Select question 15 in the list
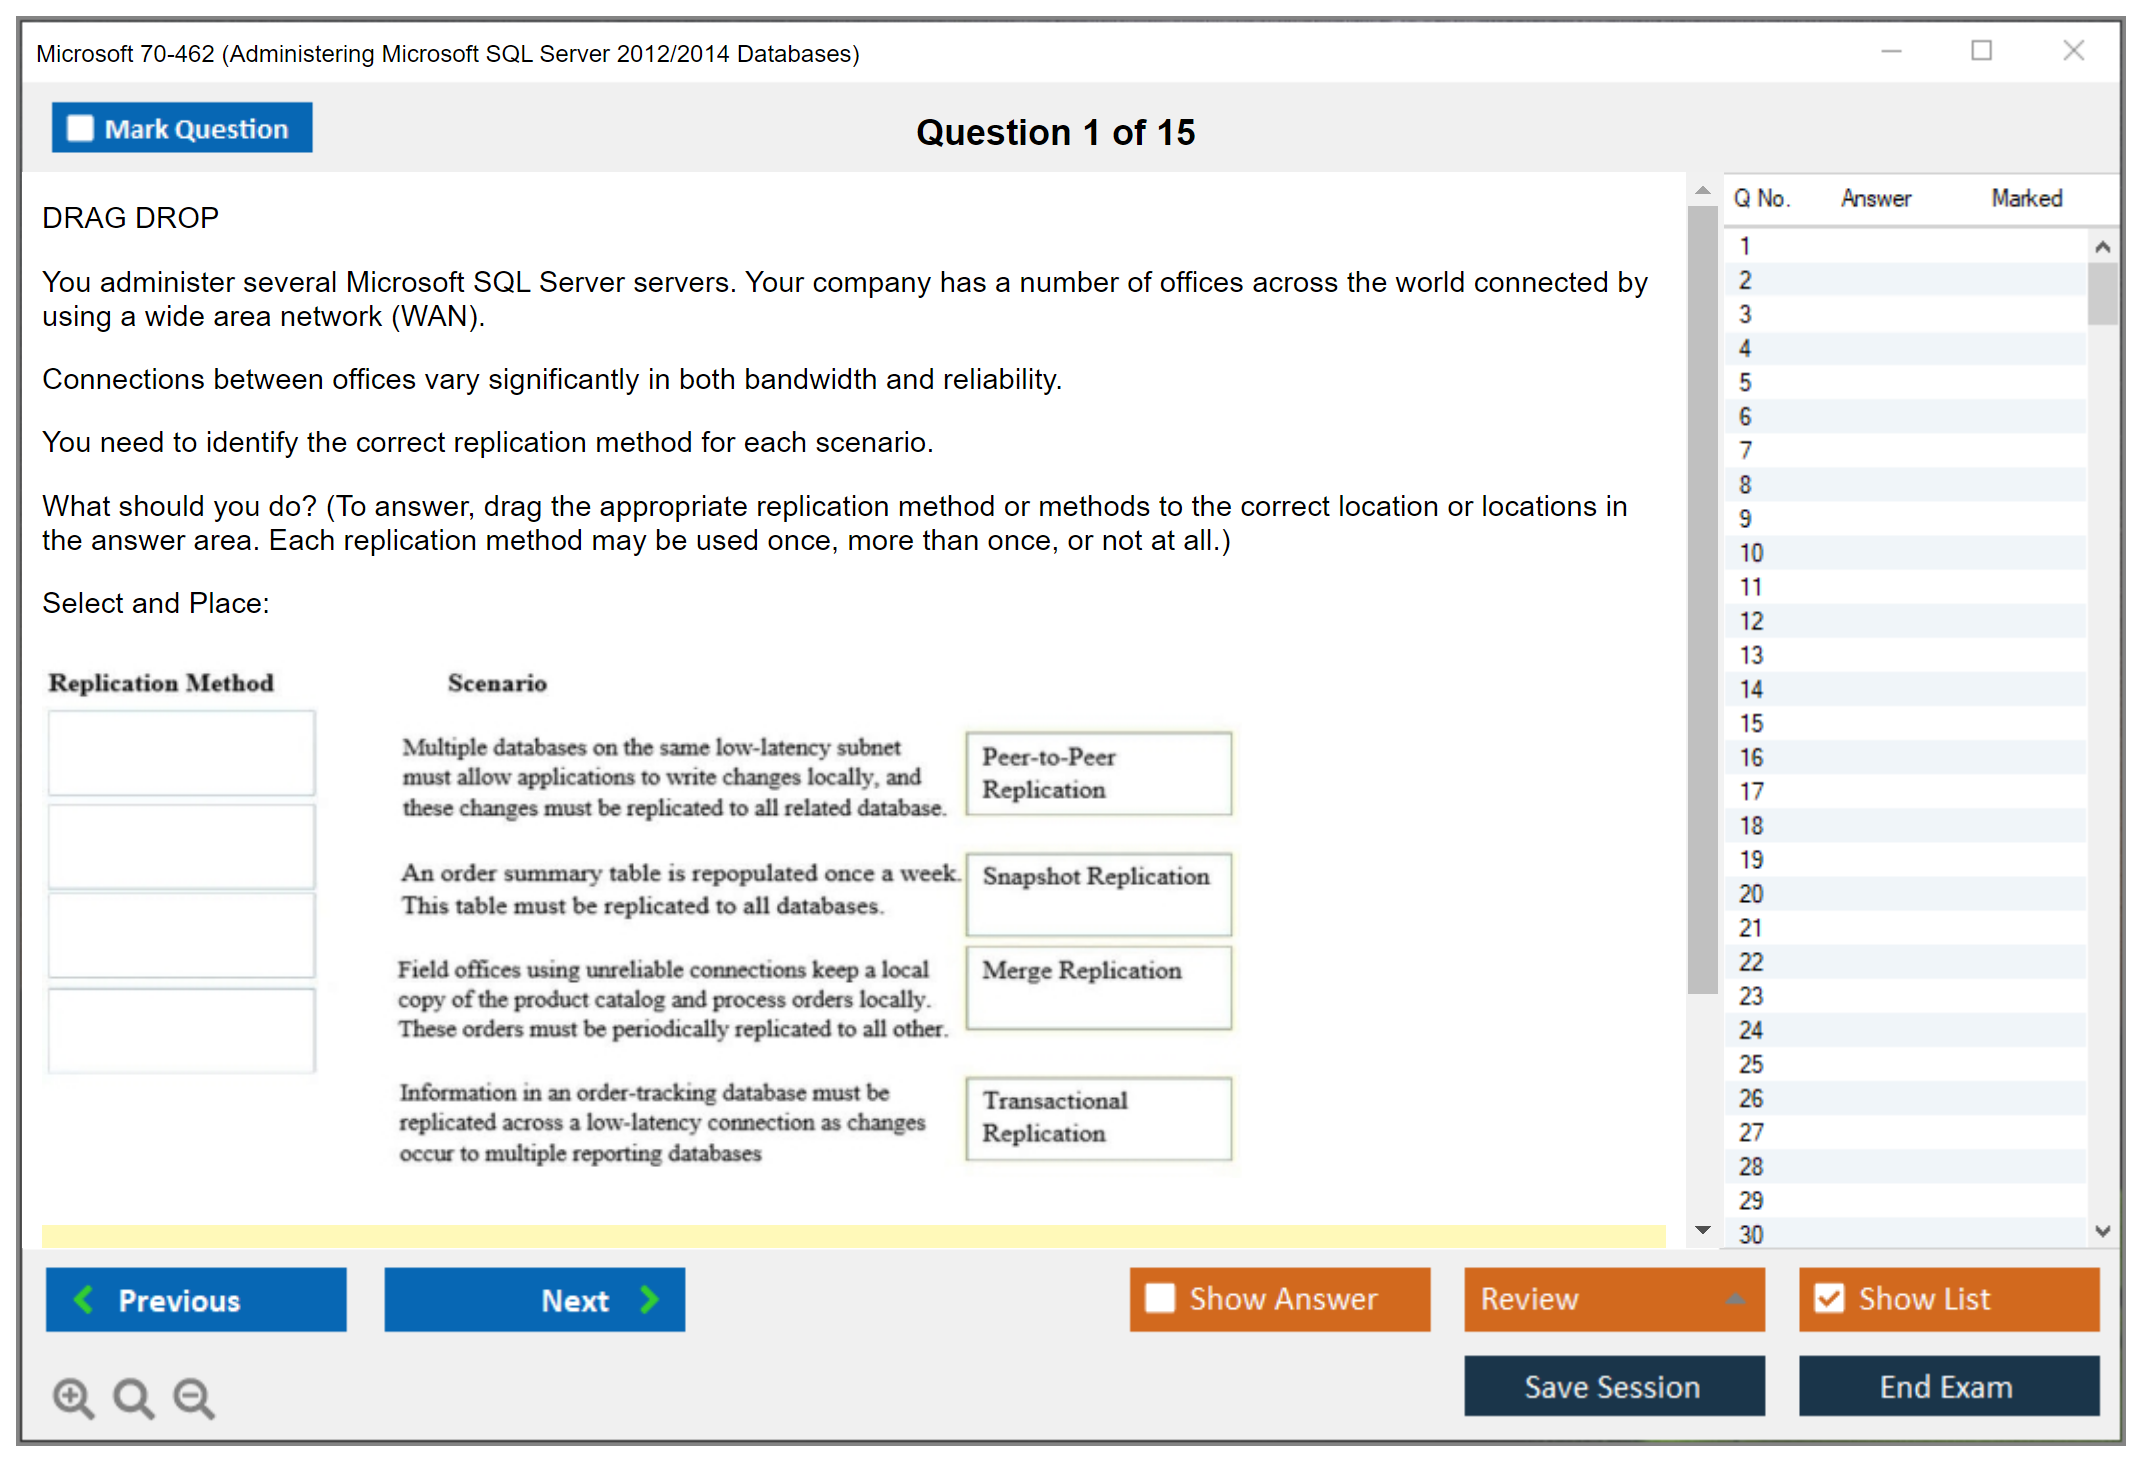This screenshot has height=1470, width=2150. pos(1752,723)
